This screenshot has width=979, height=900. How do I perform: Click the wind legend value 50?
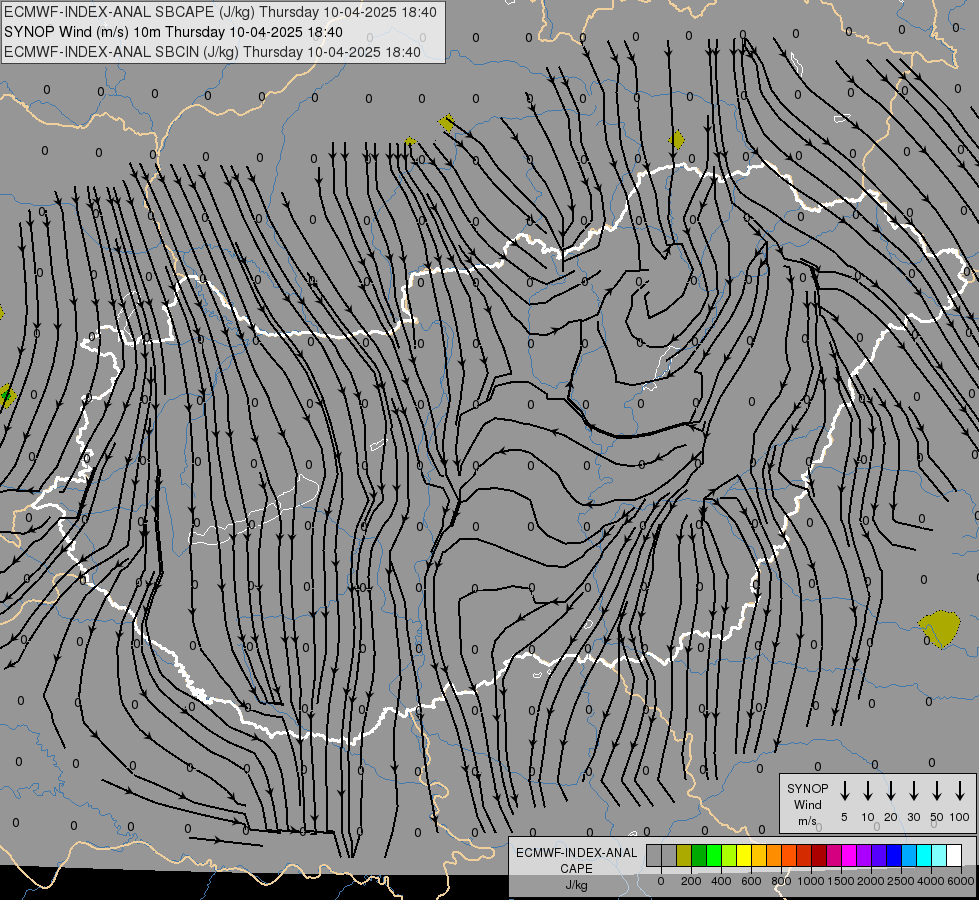tap(937, 817)
